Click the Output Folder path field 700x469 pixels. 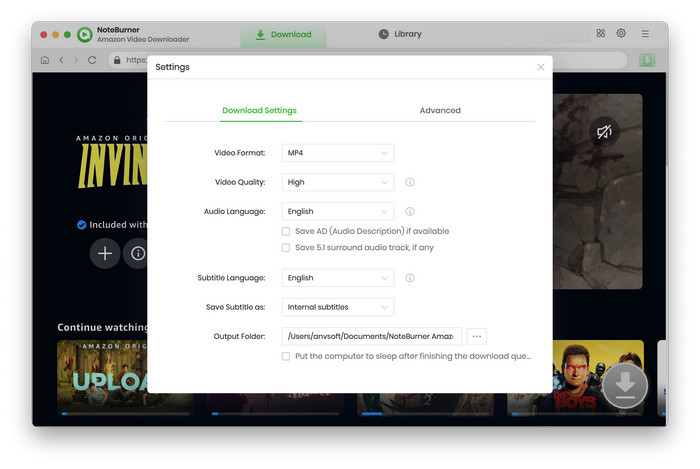point(371,336)
